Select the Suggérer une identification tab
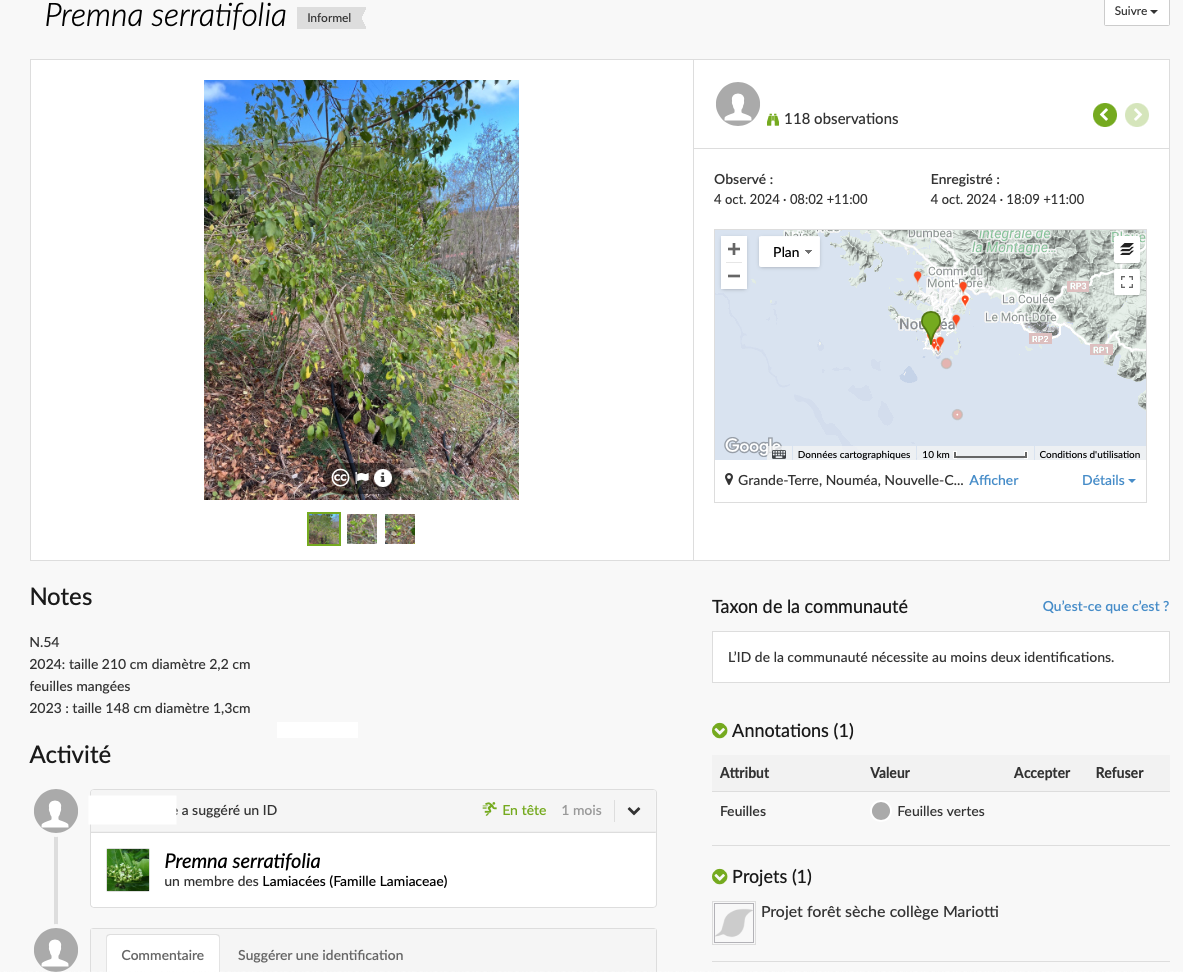This screenshot has width=1183, height=972. [320, 955]
